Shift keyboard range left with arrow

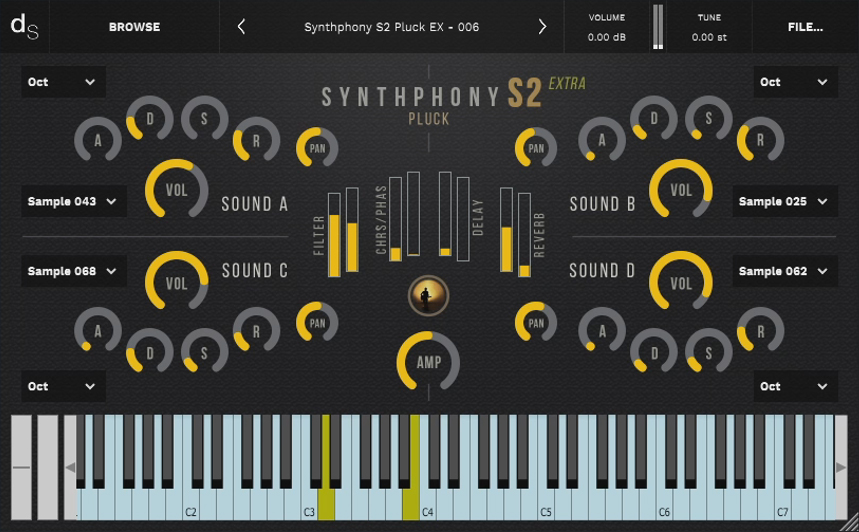coord(70,467)
